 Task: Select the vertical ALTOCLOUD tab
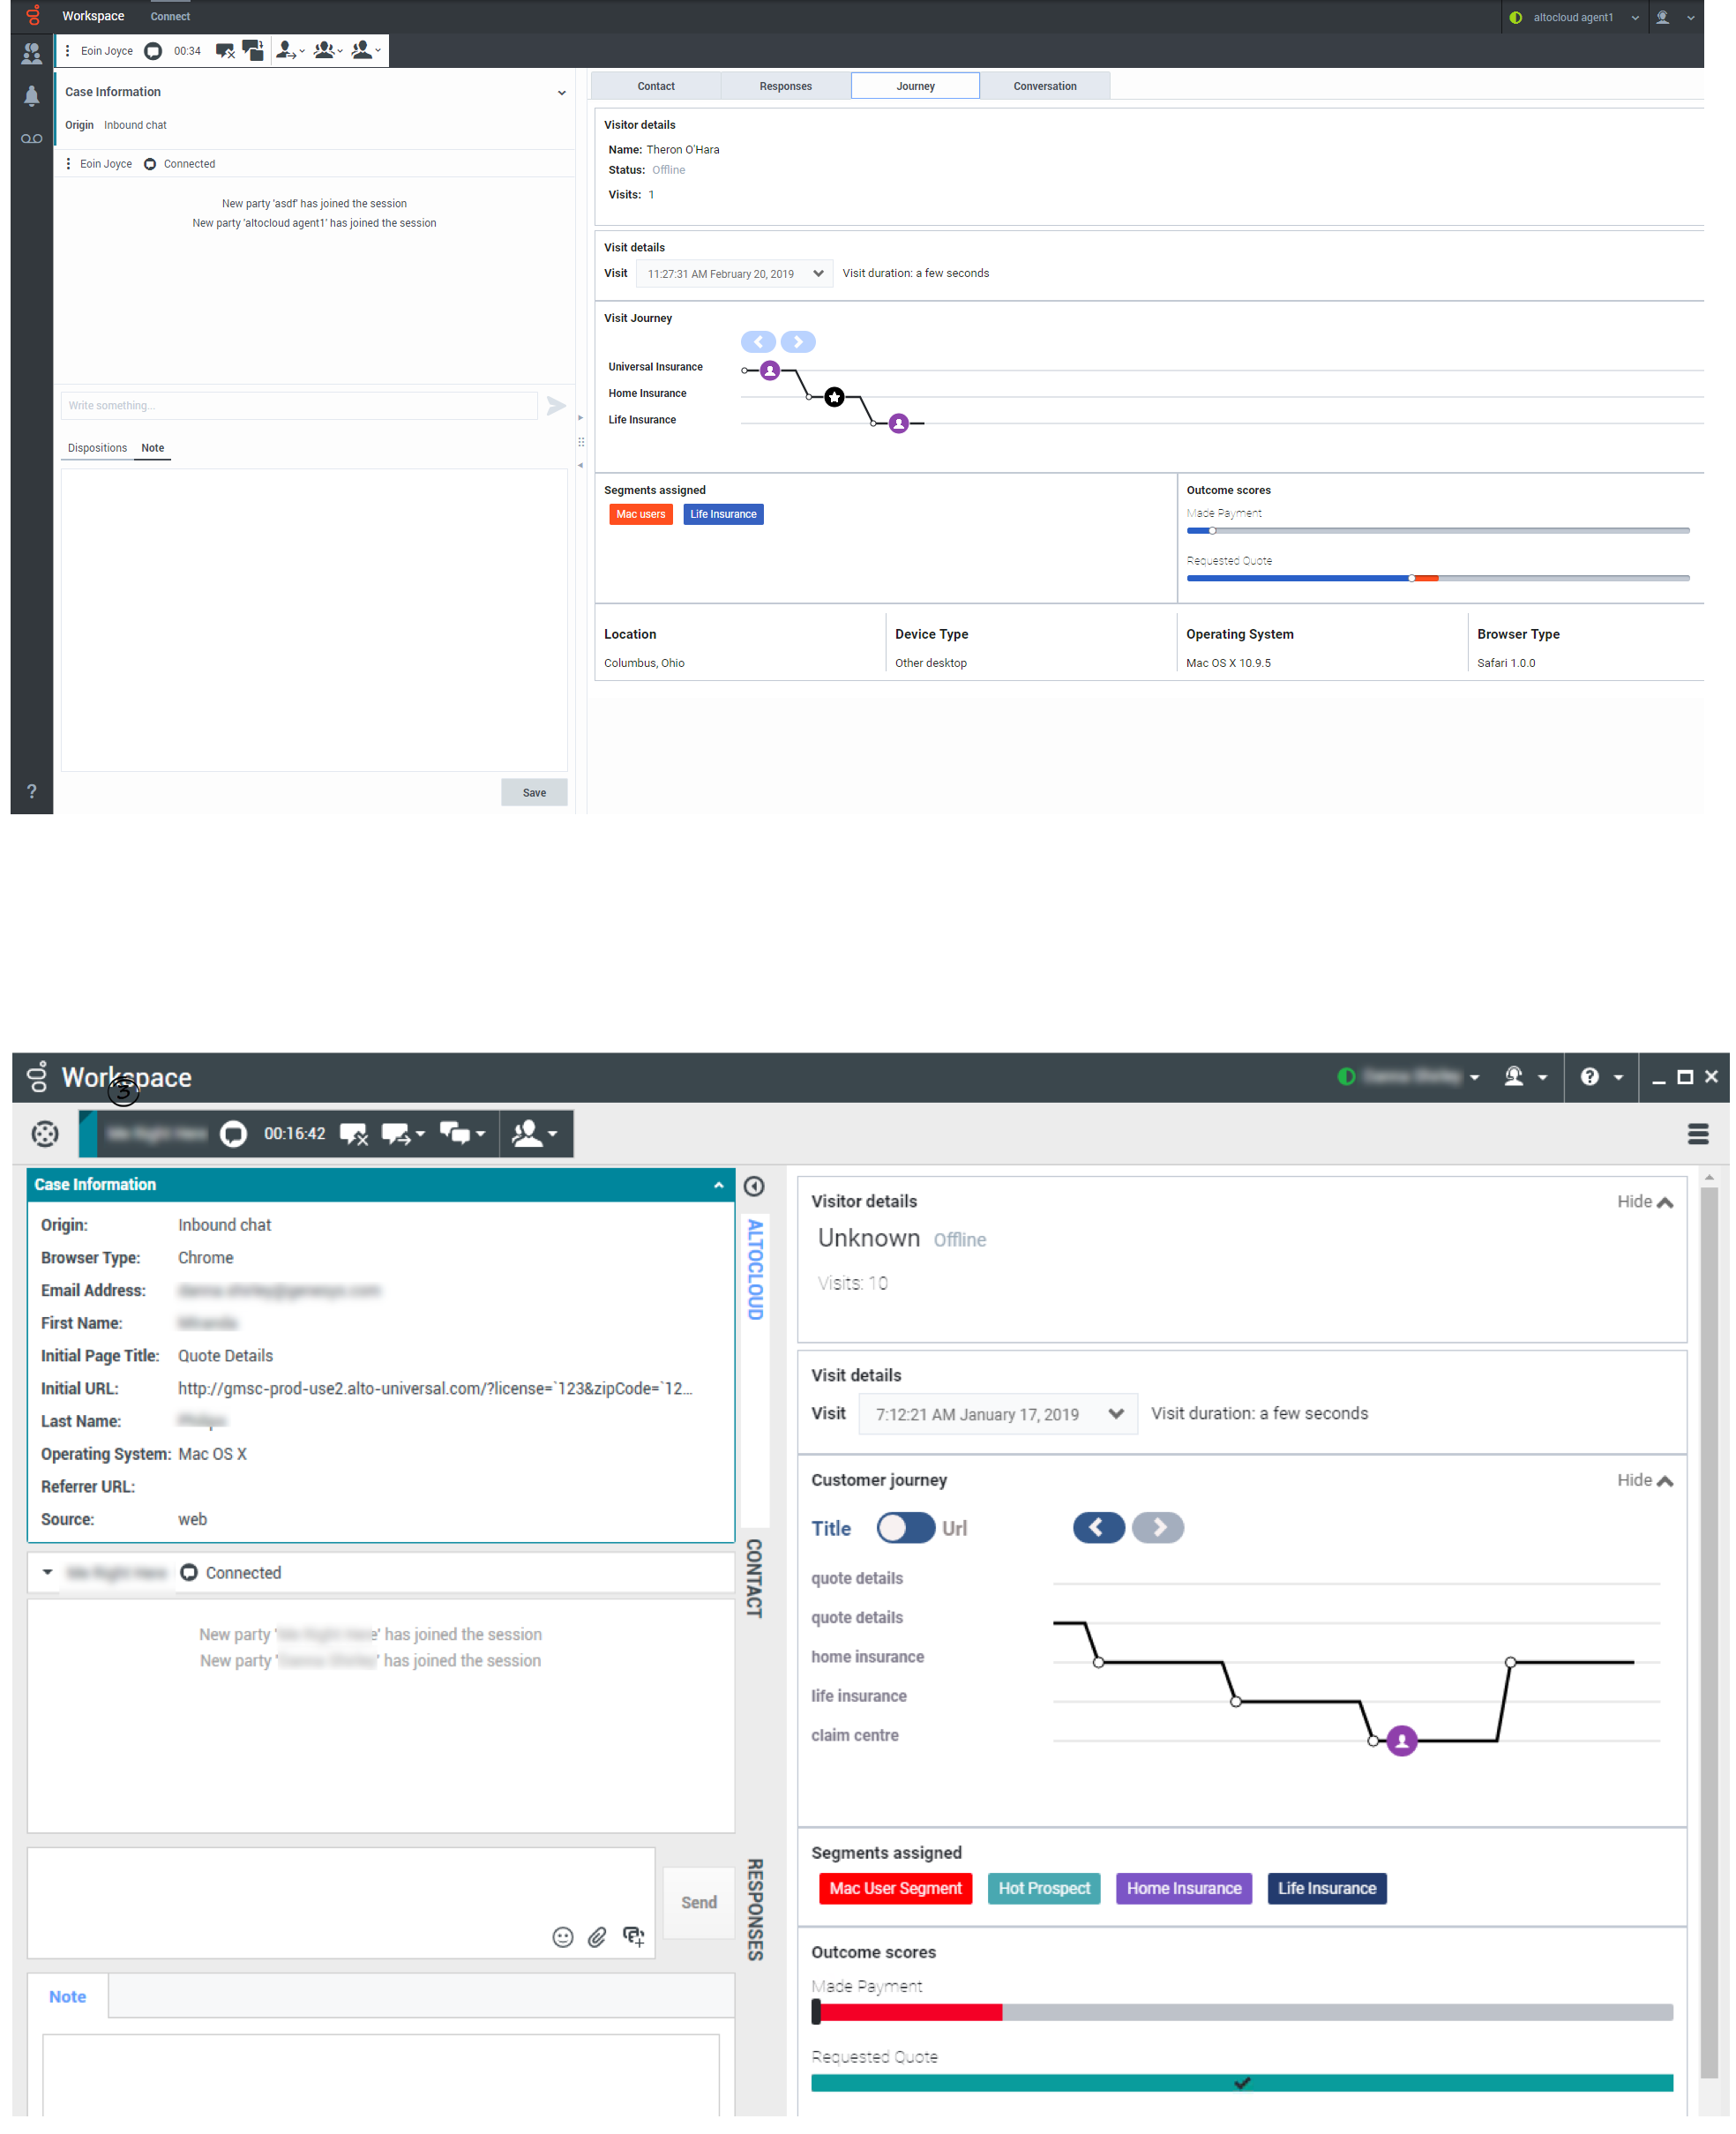[x=755, y=1269]
